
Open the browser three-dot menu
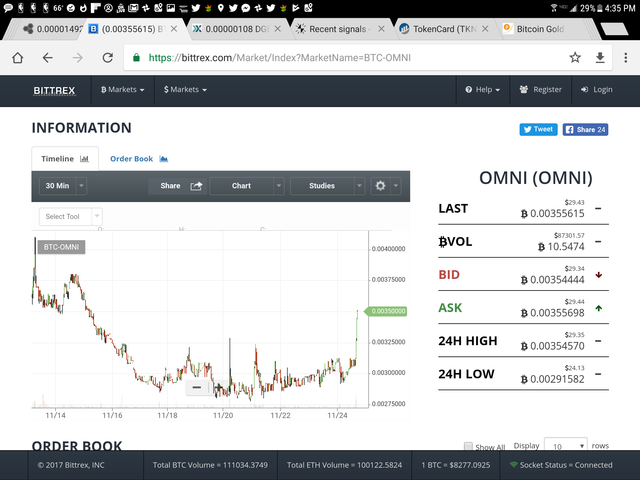point(626,58)
